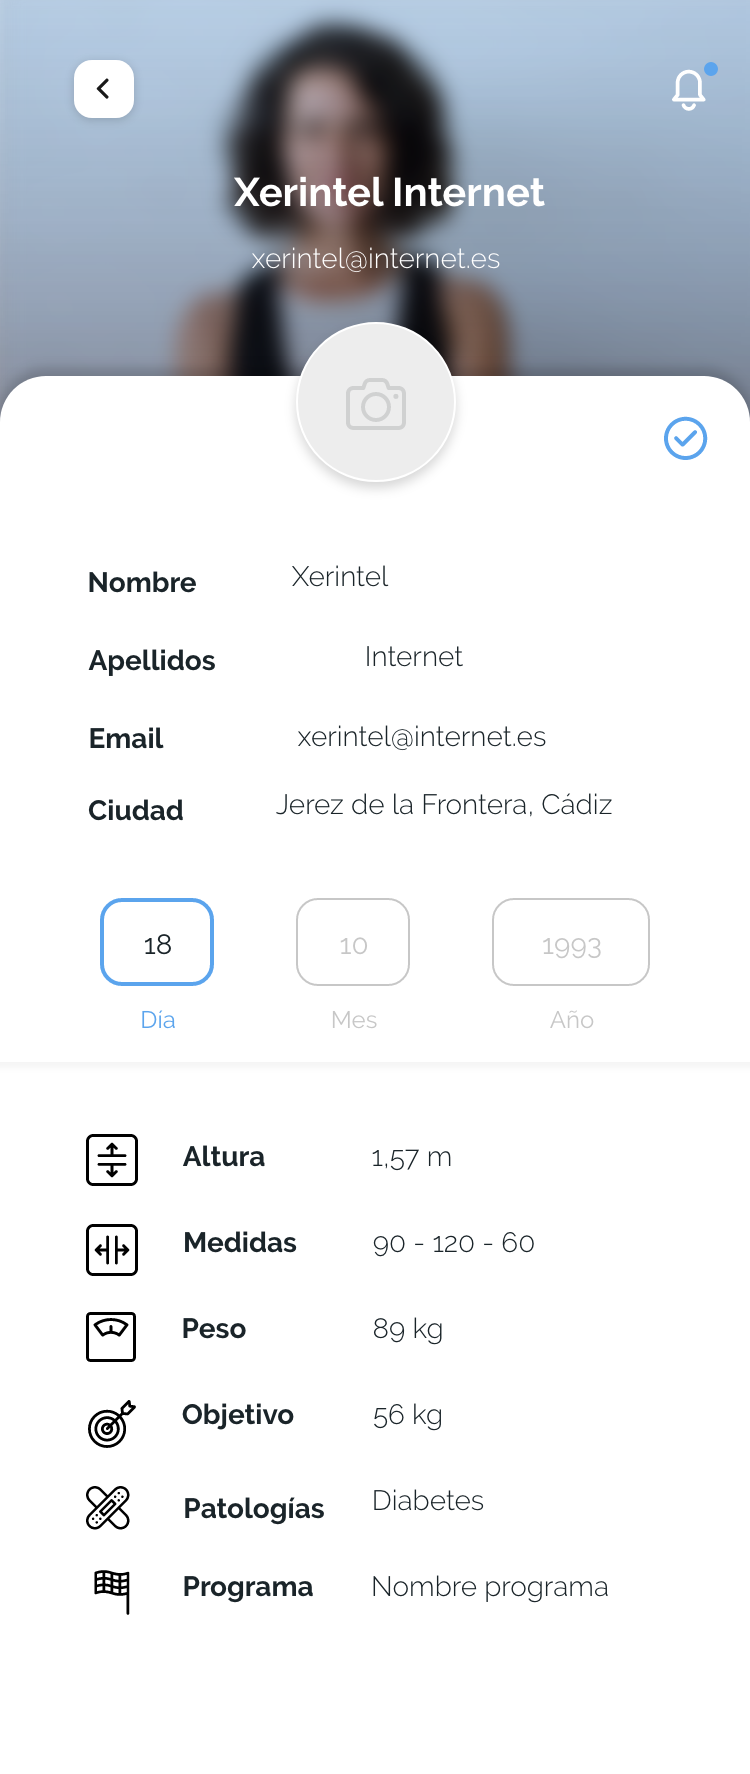Viewport: 750px width, 1774px height.
Task: Click the Patologías bandage icon
Action: [108, 1508]
